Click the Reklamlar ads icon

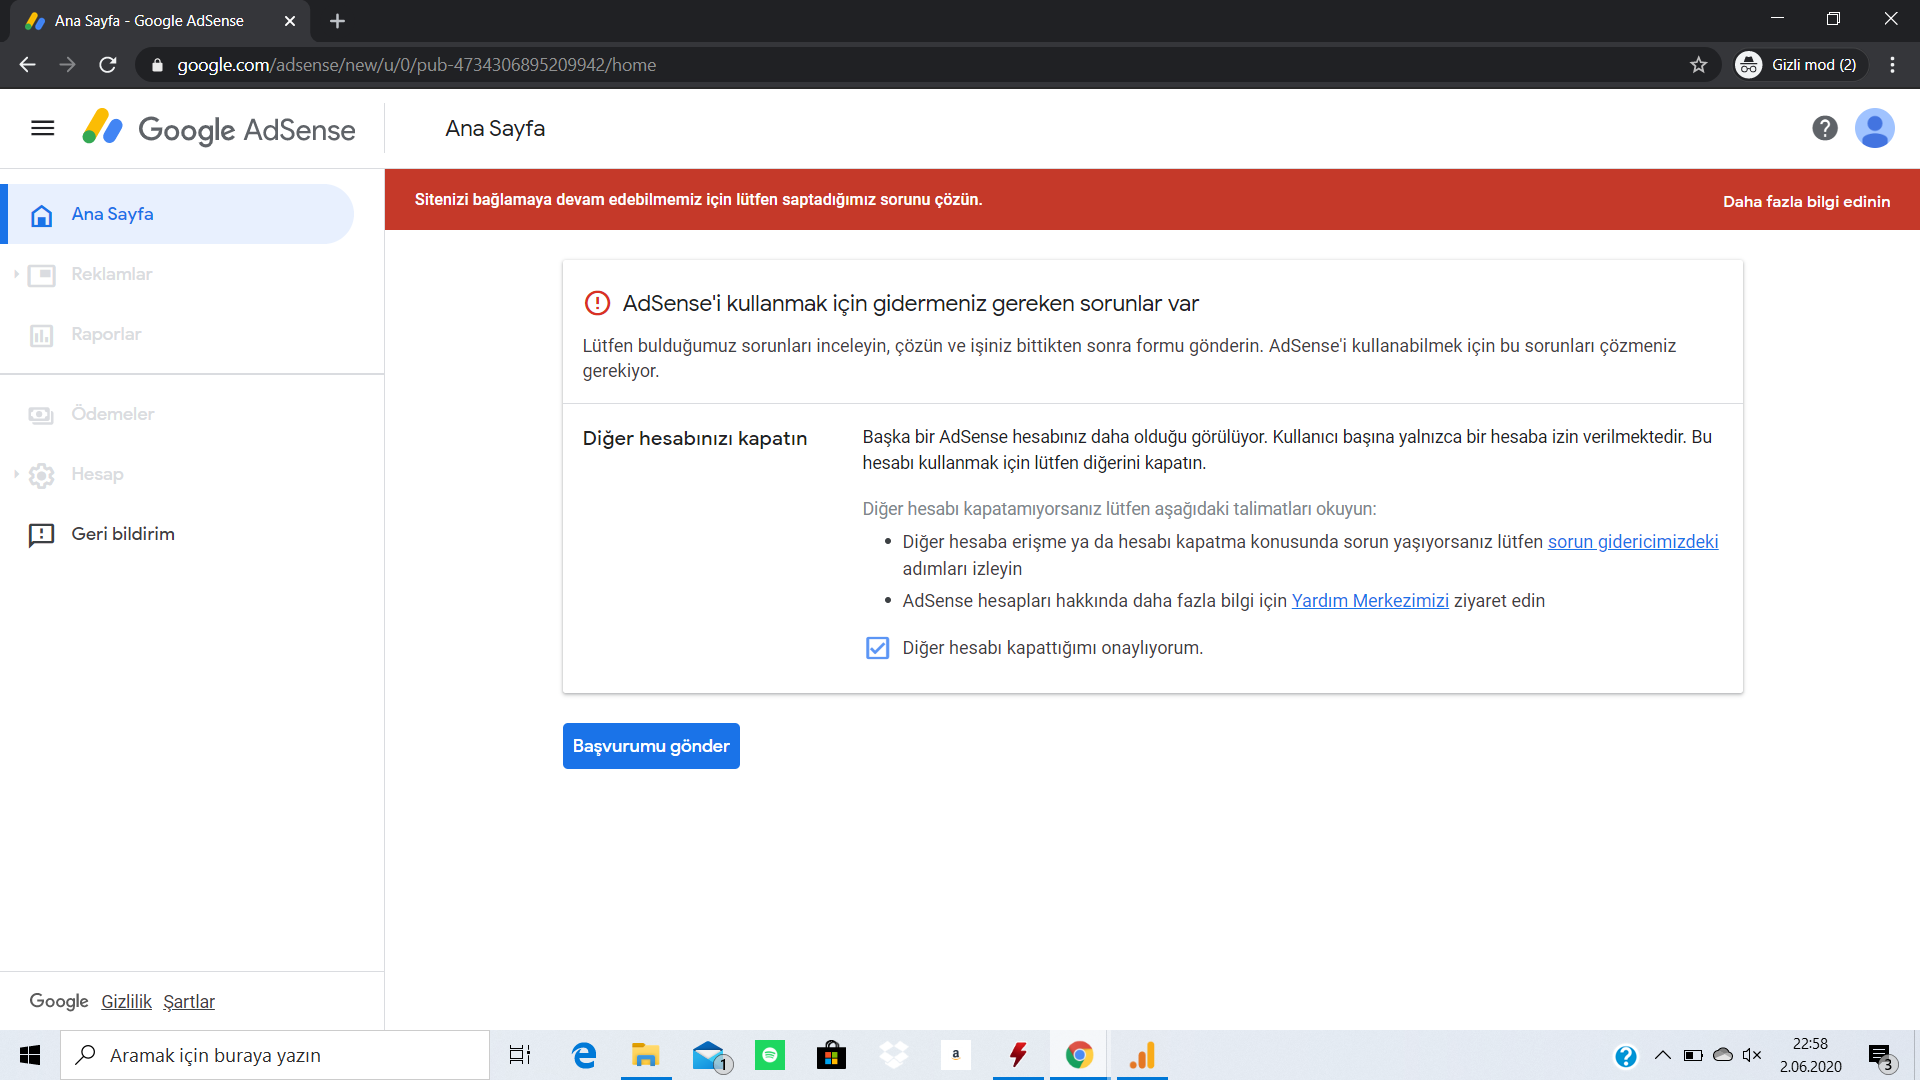[42, 275]
